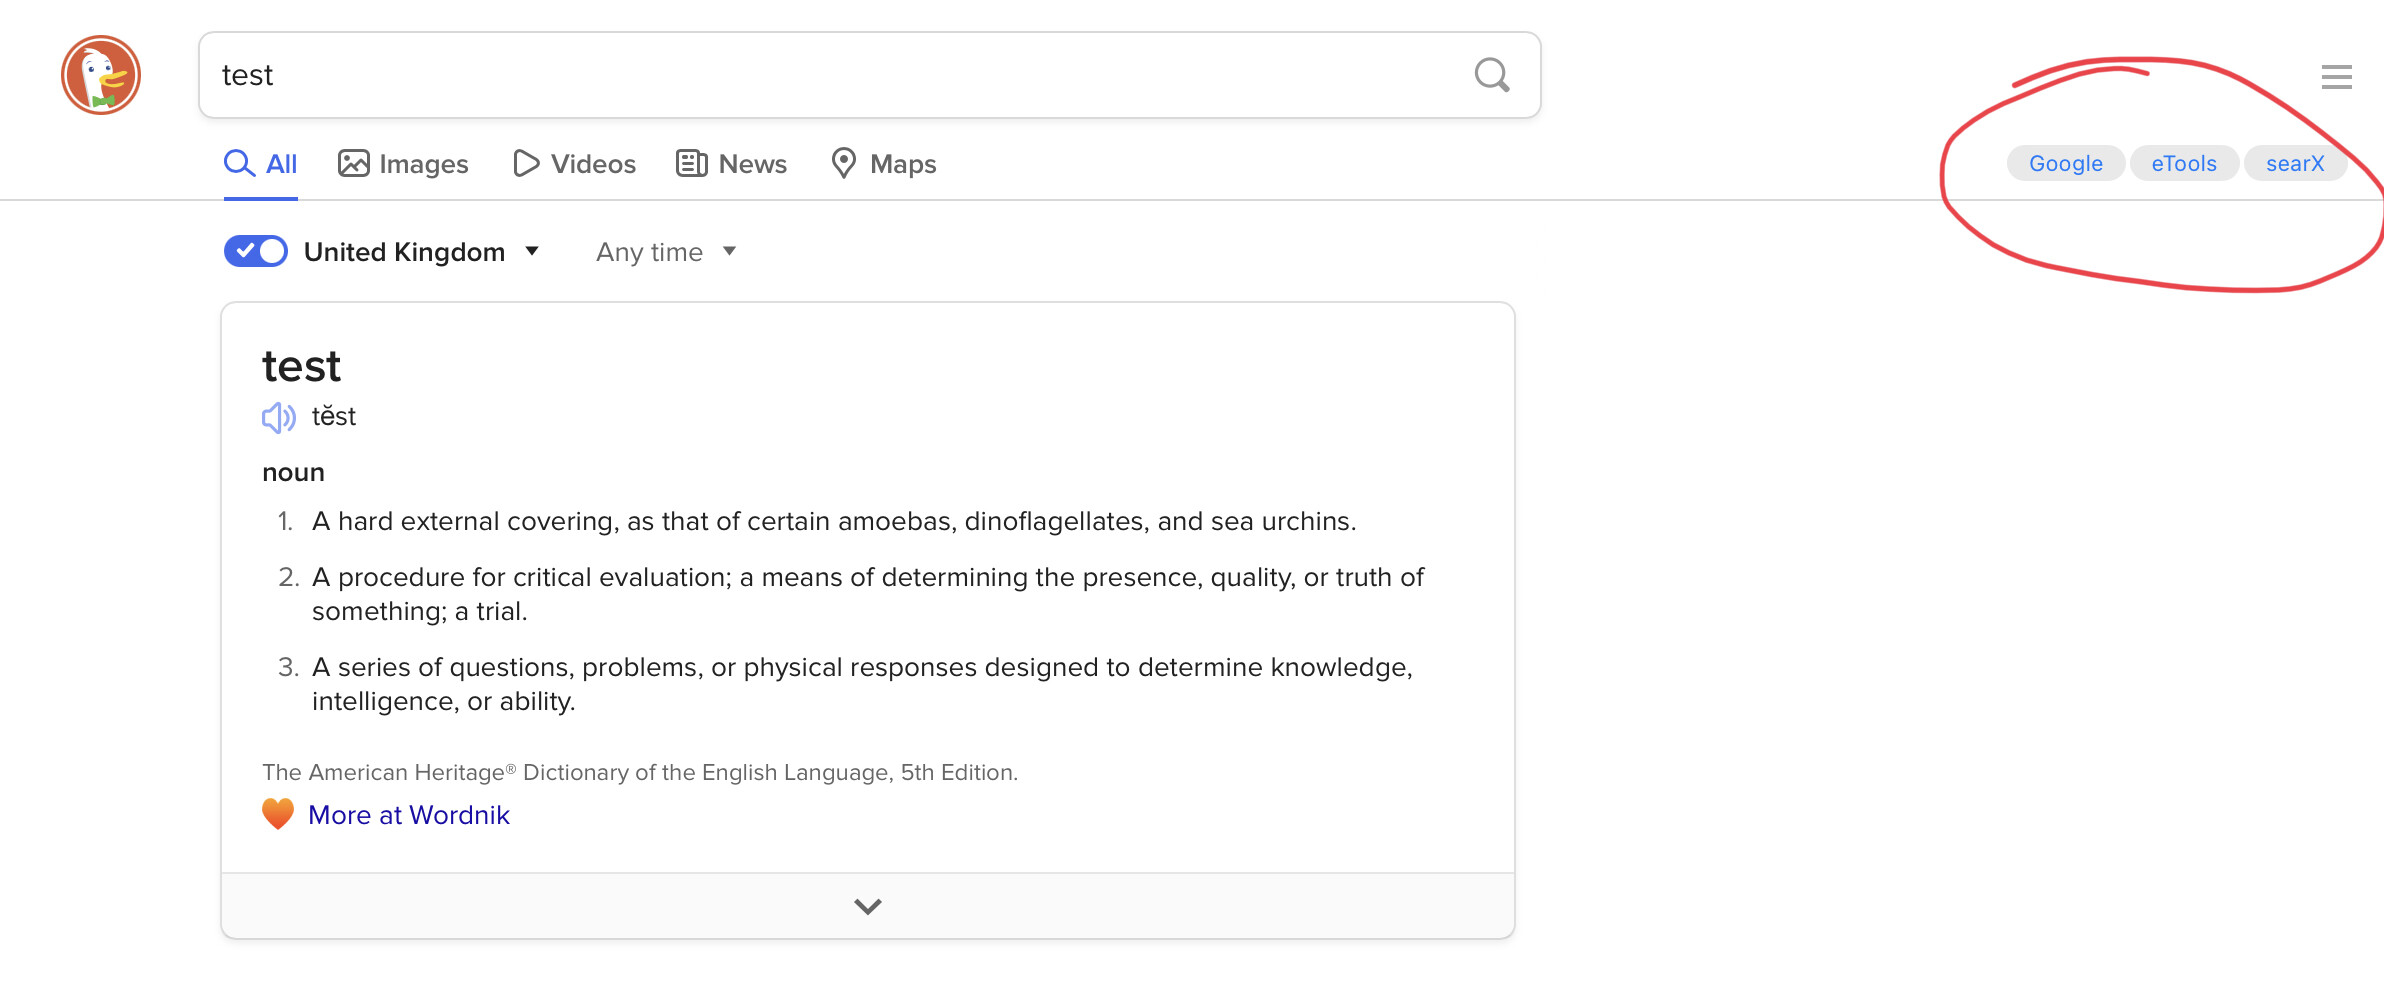Click inside the search text box

(x=830, y=75)
